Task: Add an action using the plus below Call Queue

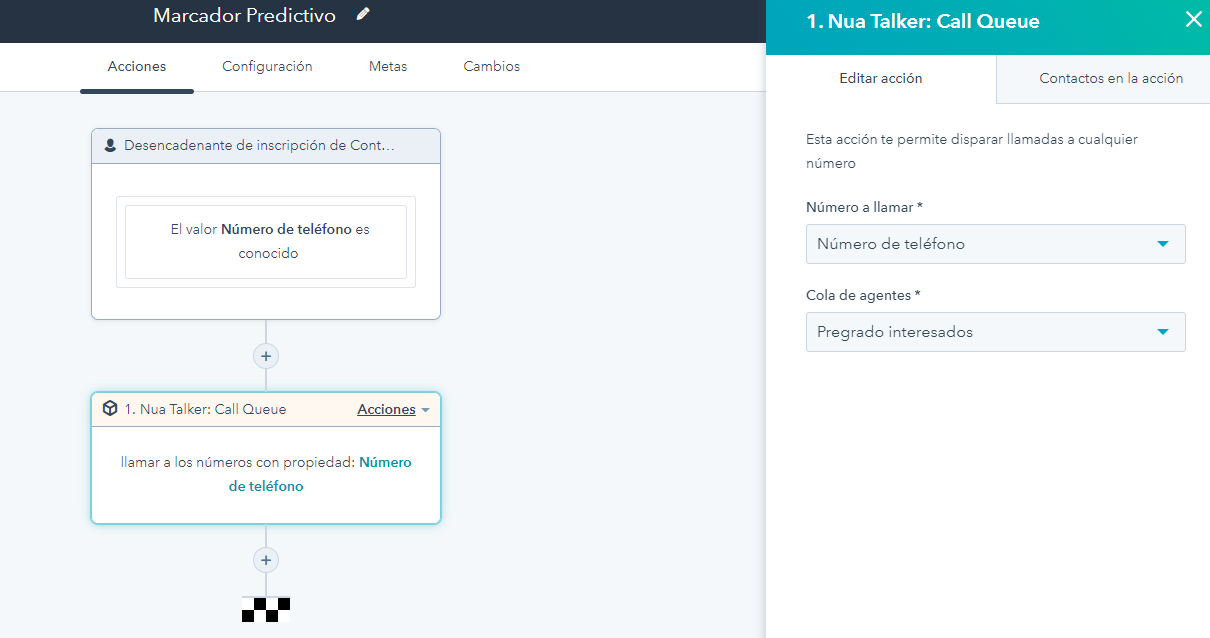Action: tap(266, 560)
